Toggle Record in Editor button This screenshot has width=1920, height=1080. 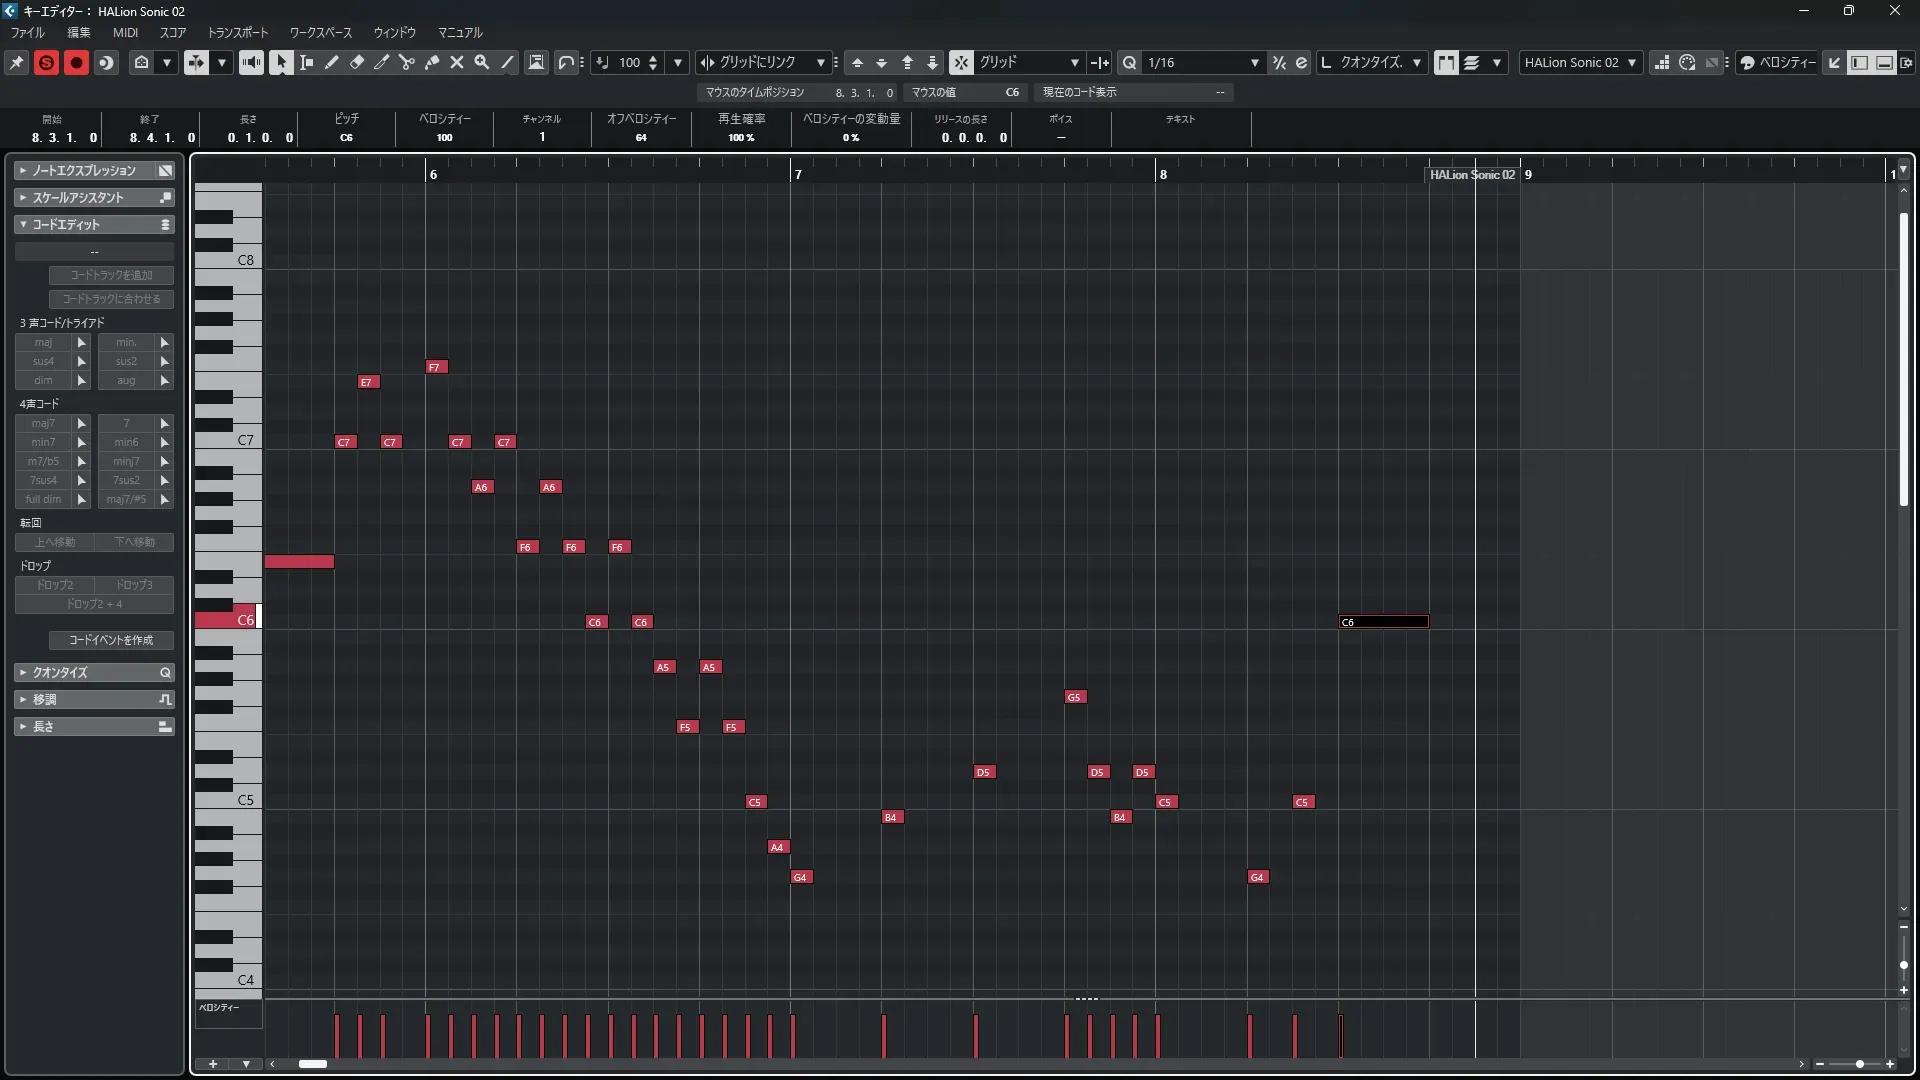click(x=76, y=62)
